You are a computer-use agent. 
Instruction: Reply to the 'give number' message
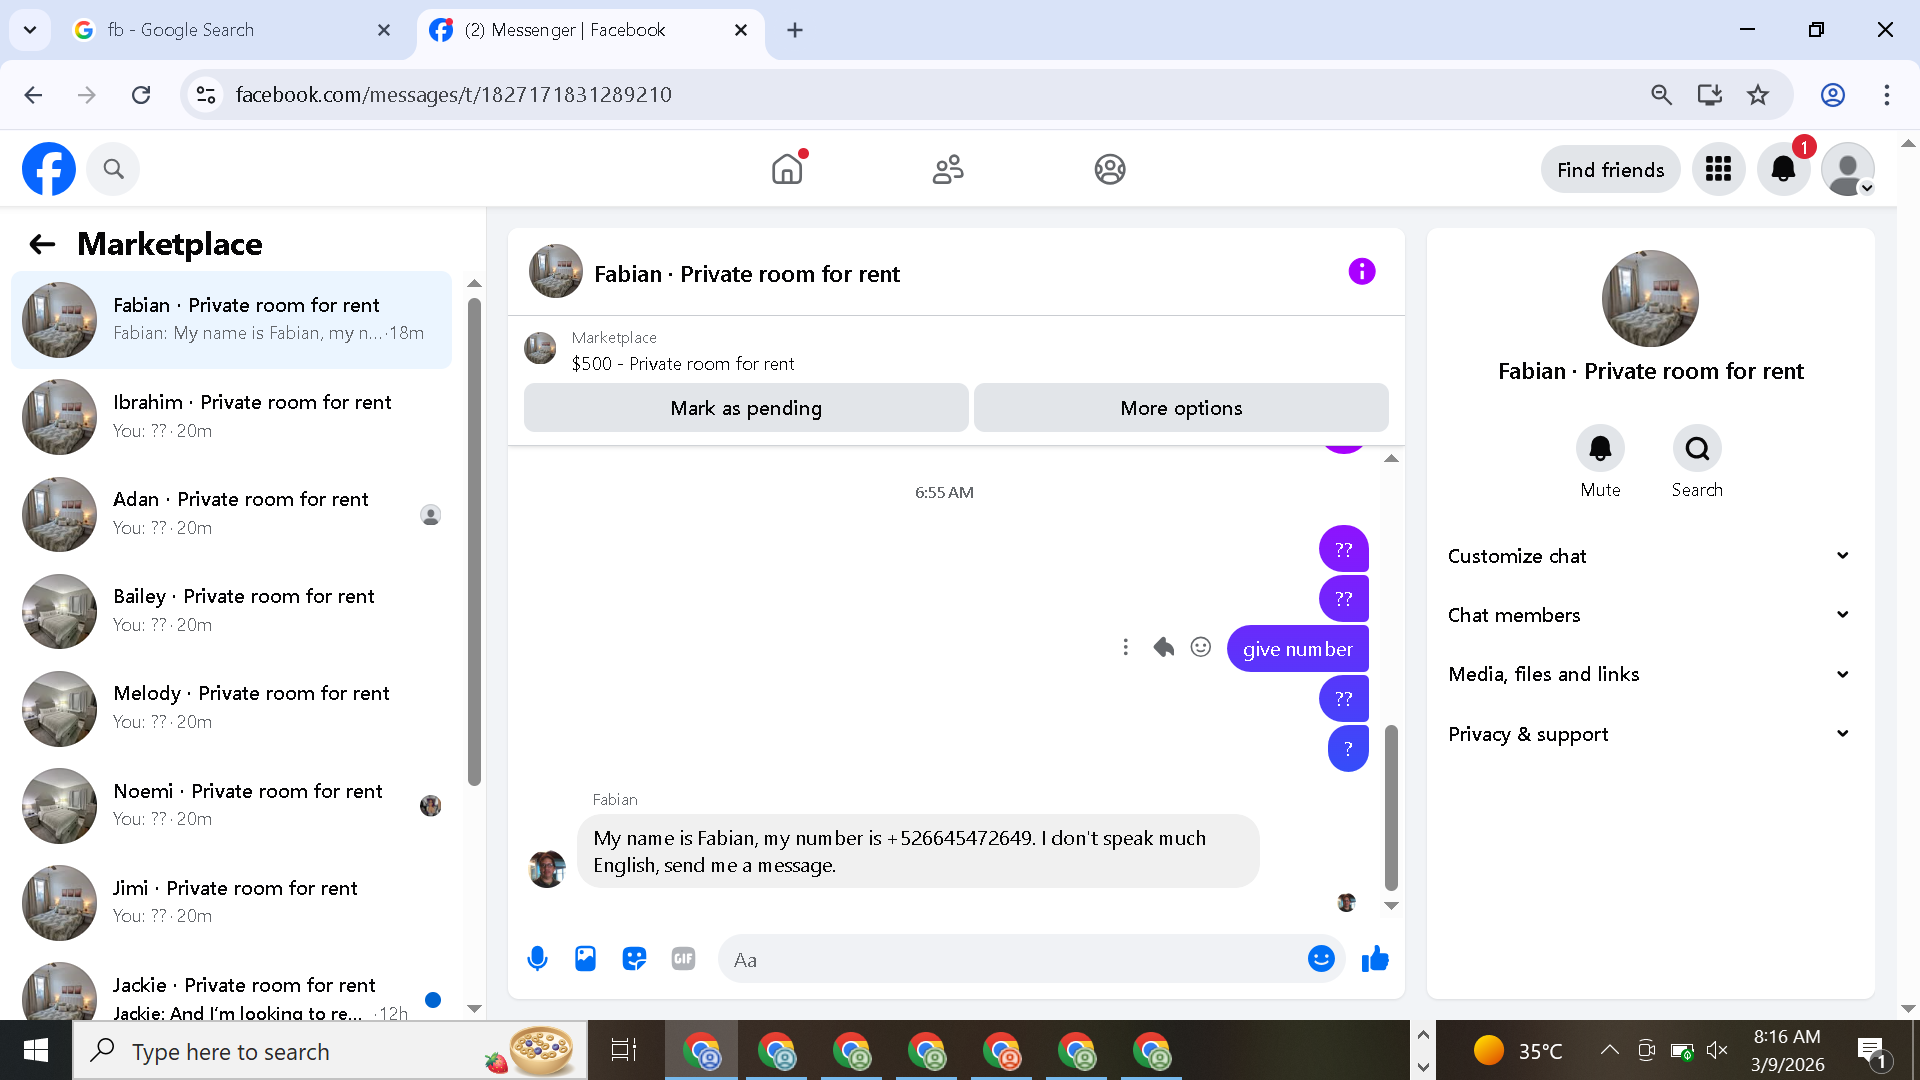pyautogui.click(x=1163, y=648)
